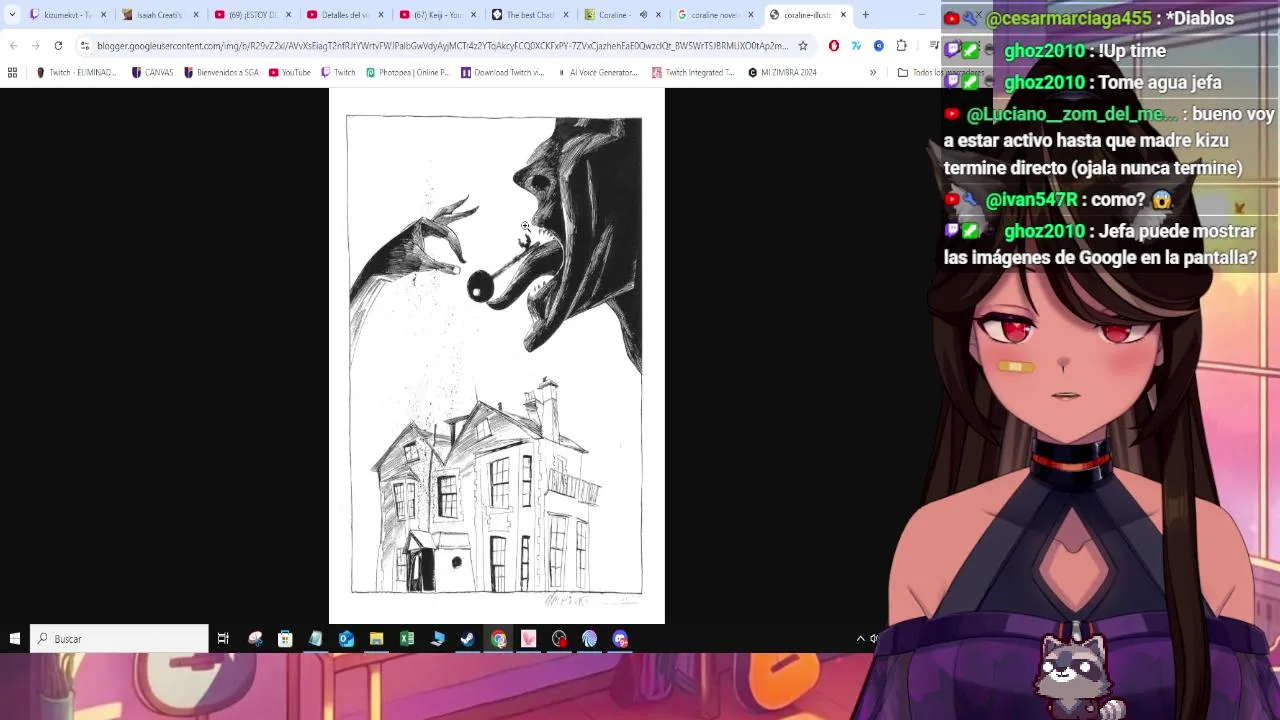Open the blue striped globe taskbar app

tap(590, 639)
